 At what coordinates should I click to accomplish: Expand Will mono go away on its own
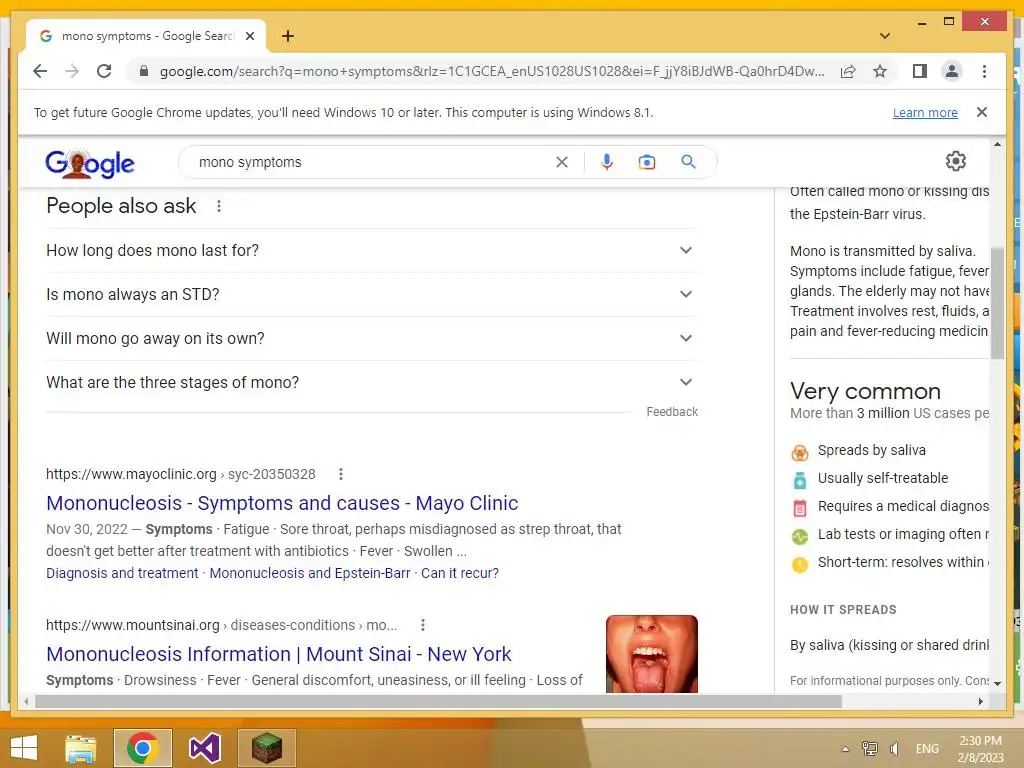[x=371, y=338]
